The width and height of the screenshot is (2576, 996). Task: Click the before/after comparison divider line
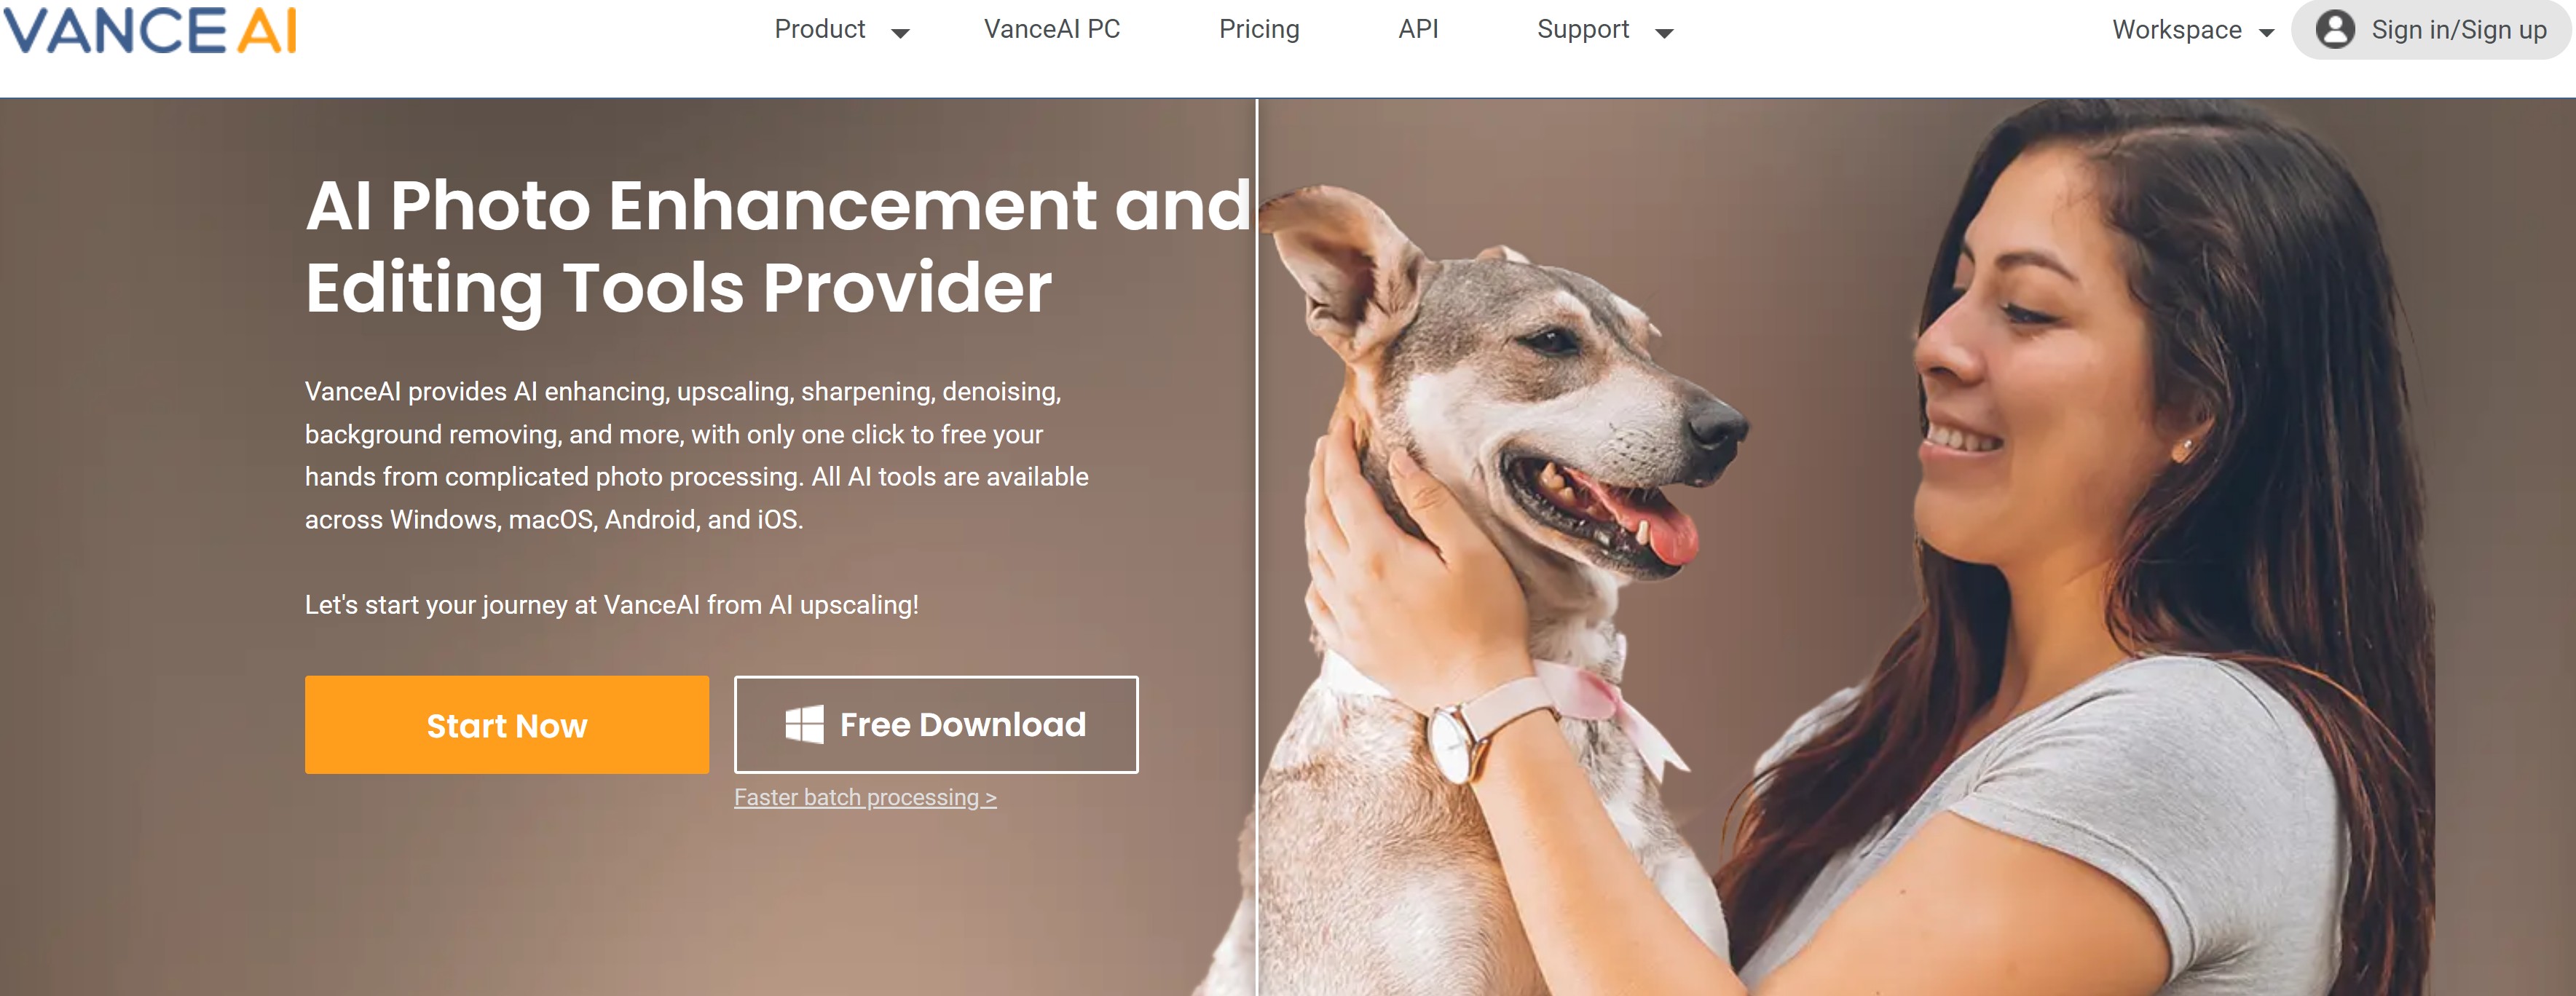[1257, 547]
